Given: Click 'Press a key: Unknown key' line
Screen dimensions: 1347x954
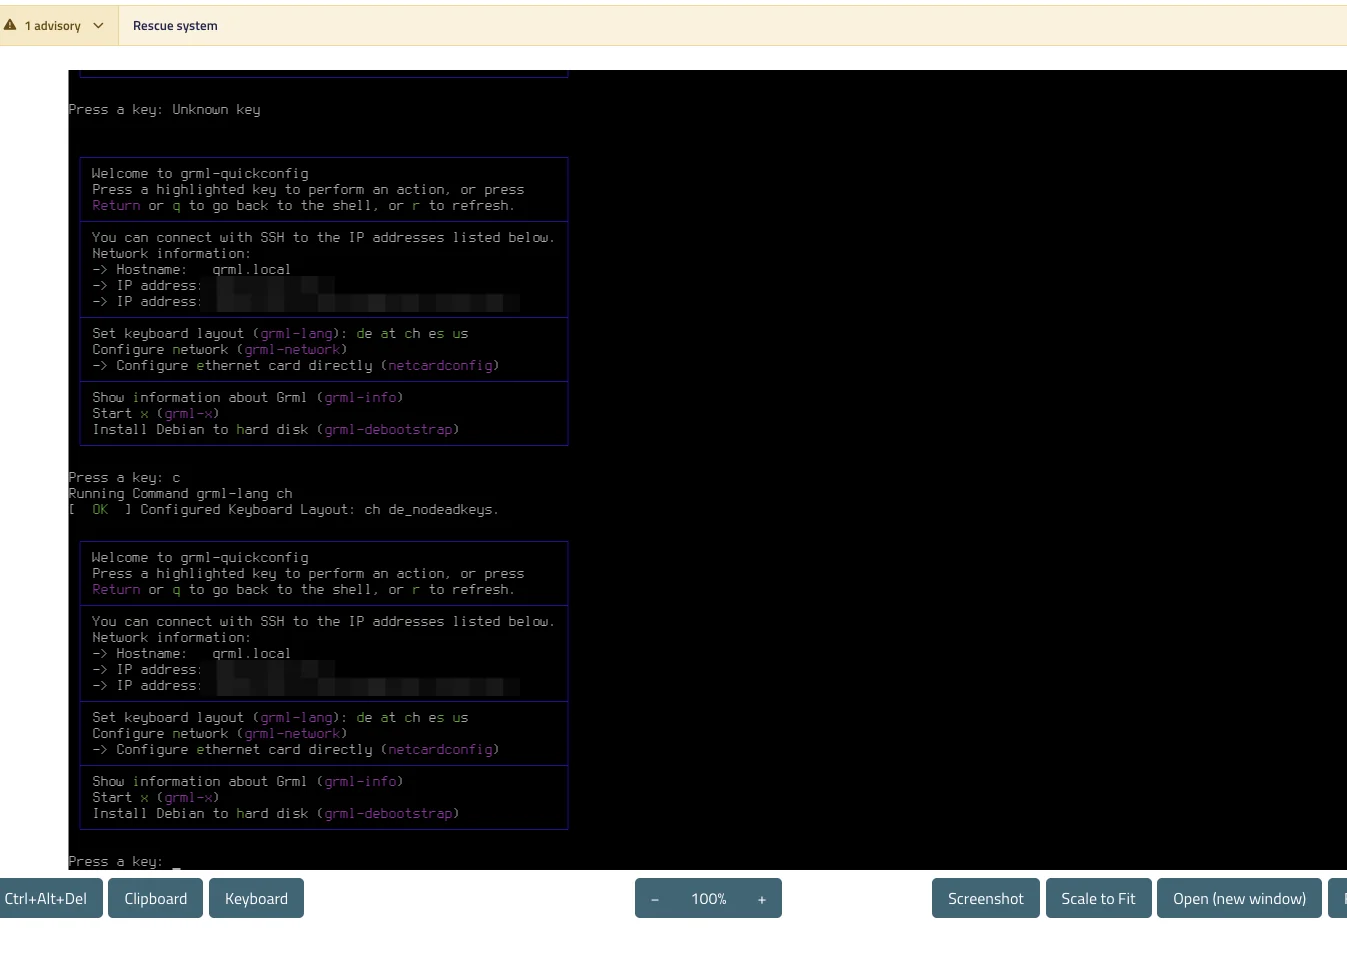Looking at the screenshot, I should [164, 109].
